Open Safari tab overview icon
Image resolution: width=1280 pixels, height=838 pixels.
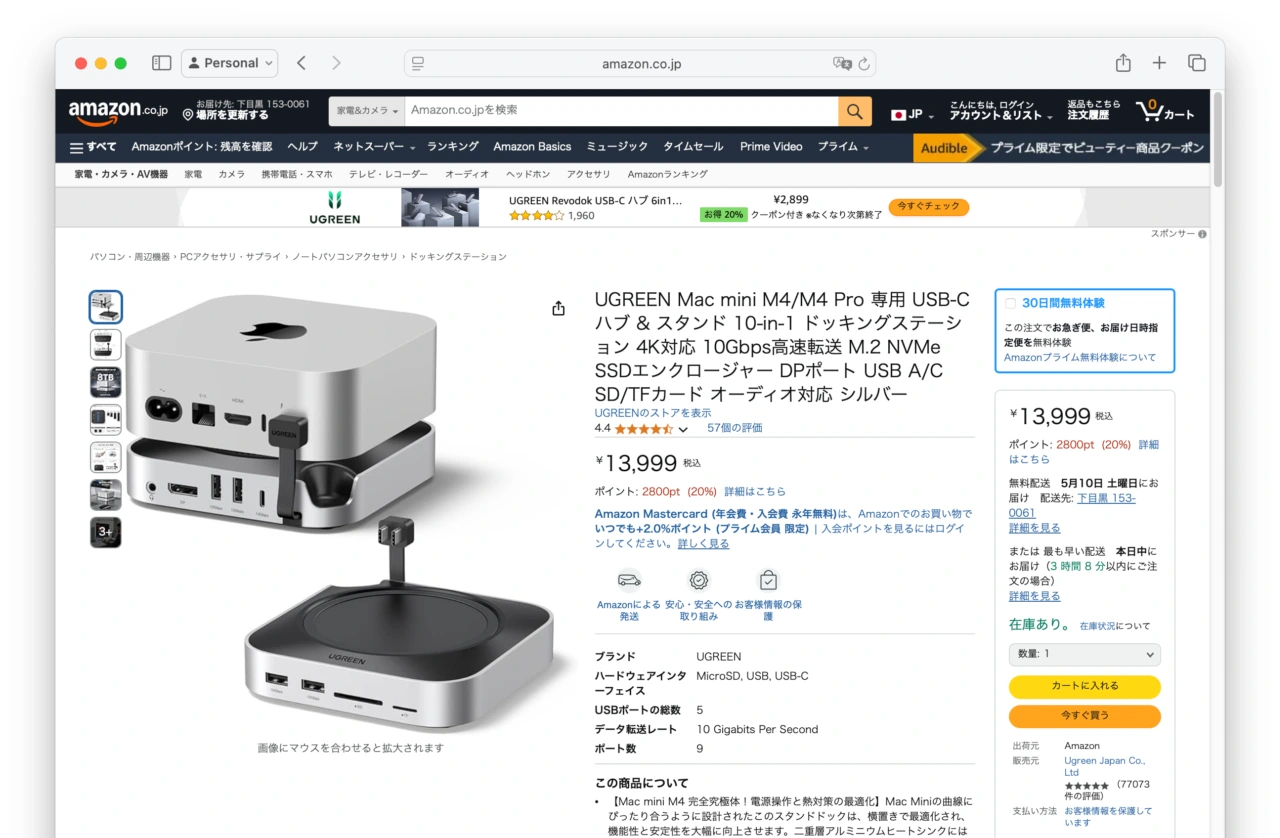click(x=1196, y=63)
